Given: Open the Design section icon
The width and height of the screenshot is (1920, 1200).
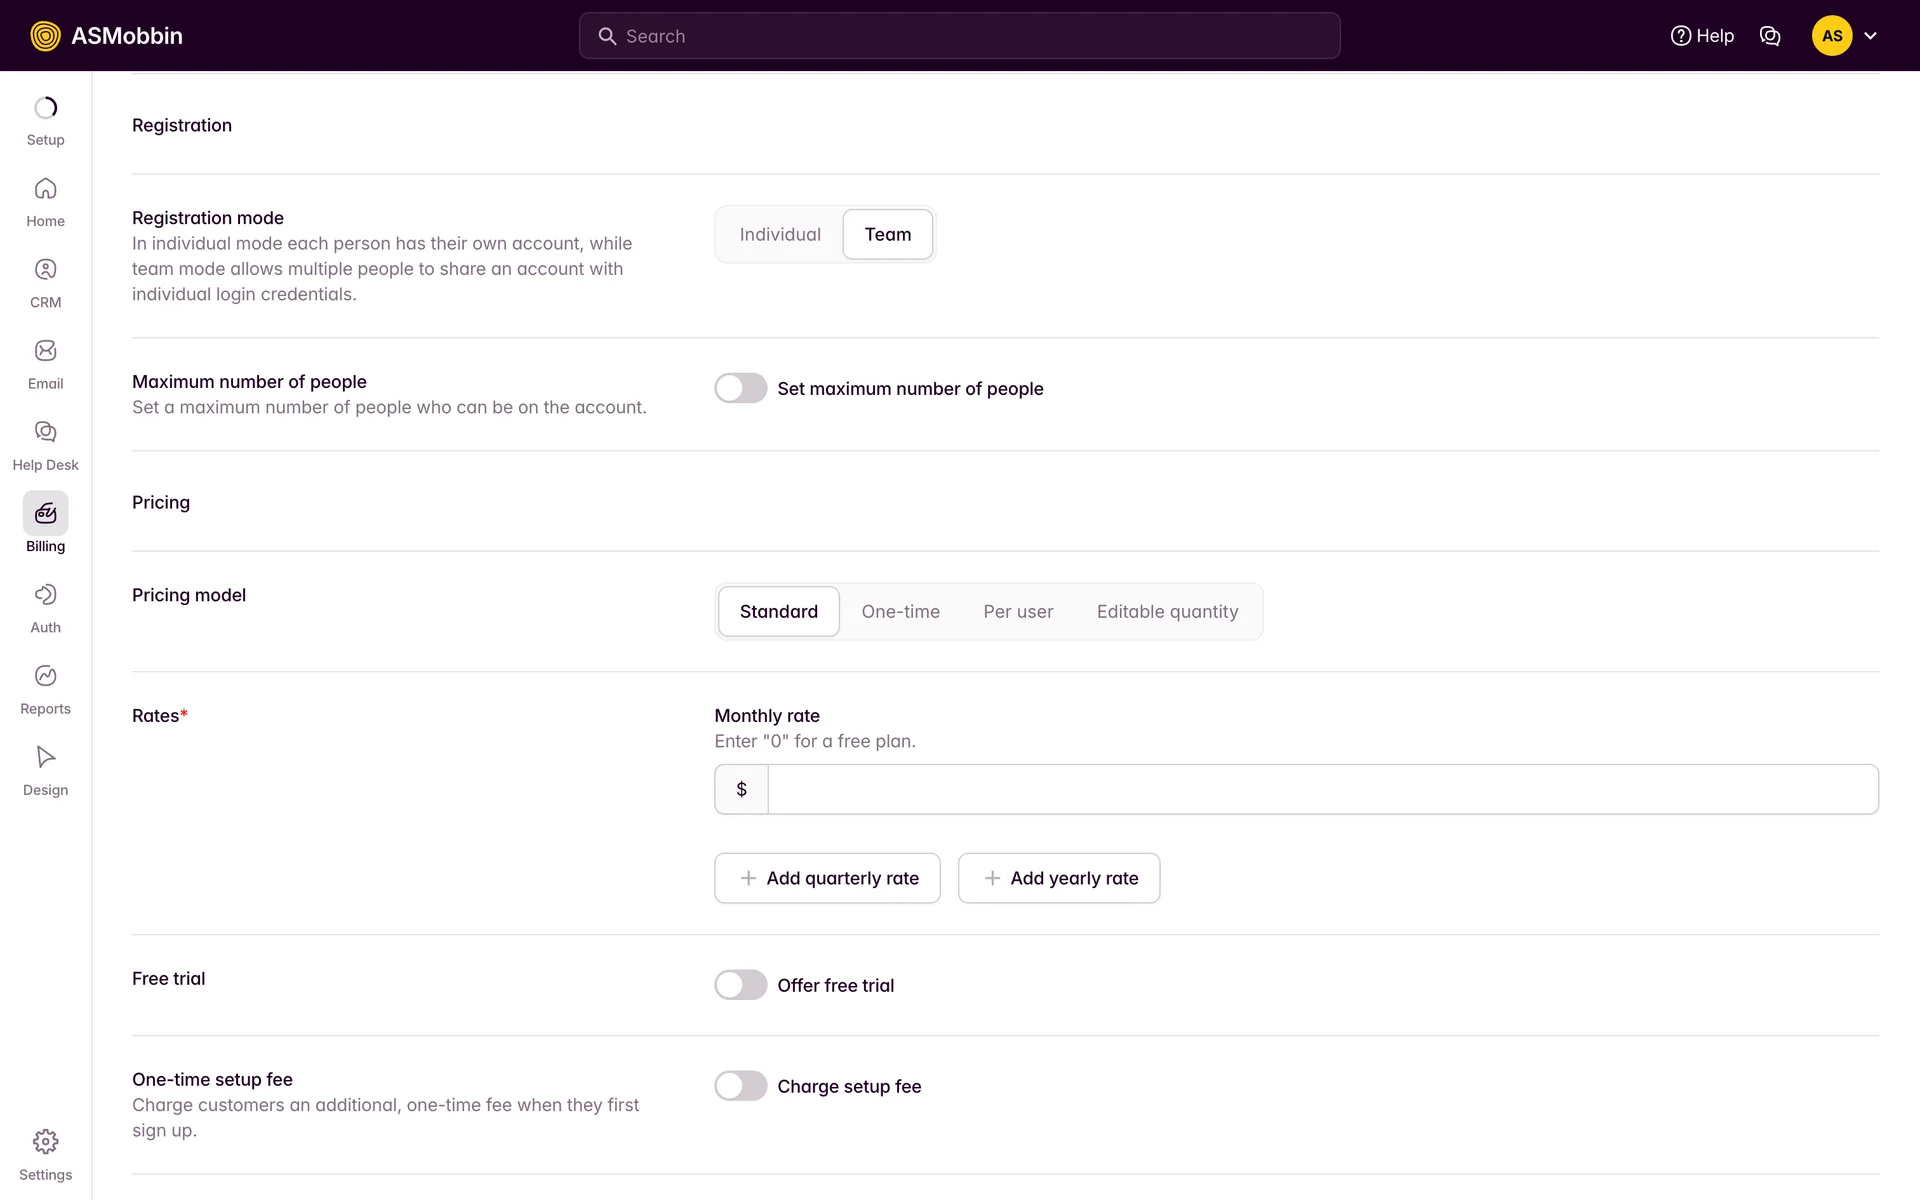Looking at the screenshot, I should (45, 757).
